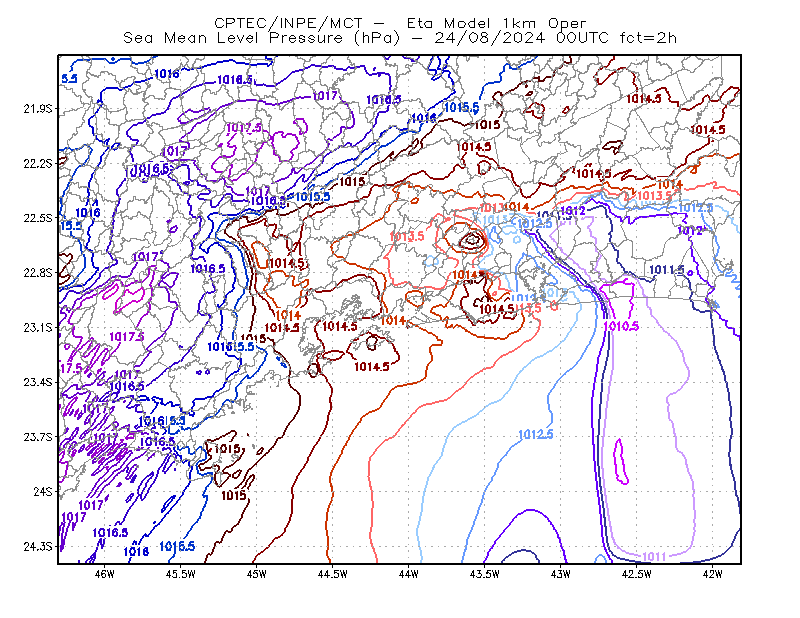Click the 21.9S latitude axis label
Viewport: 800px width, 618px height.
point(37,109)
